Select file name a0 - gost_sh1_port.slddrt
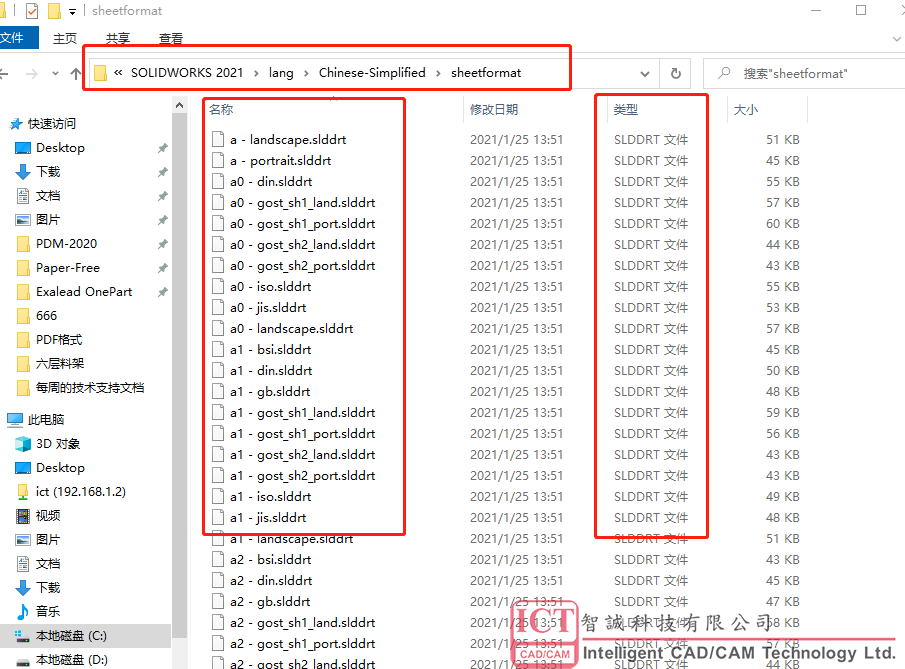 (x=302, y=223)
